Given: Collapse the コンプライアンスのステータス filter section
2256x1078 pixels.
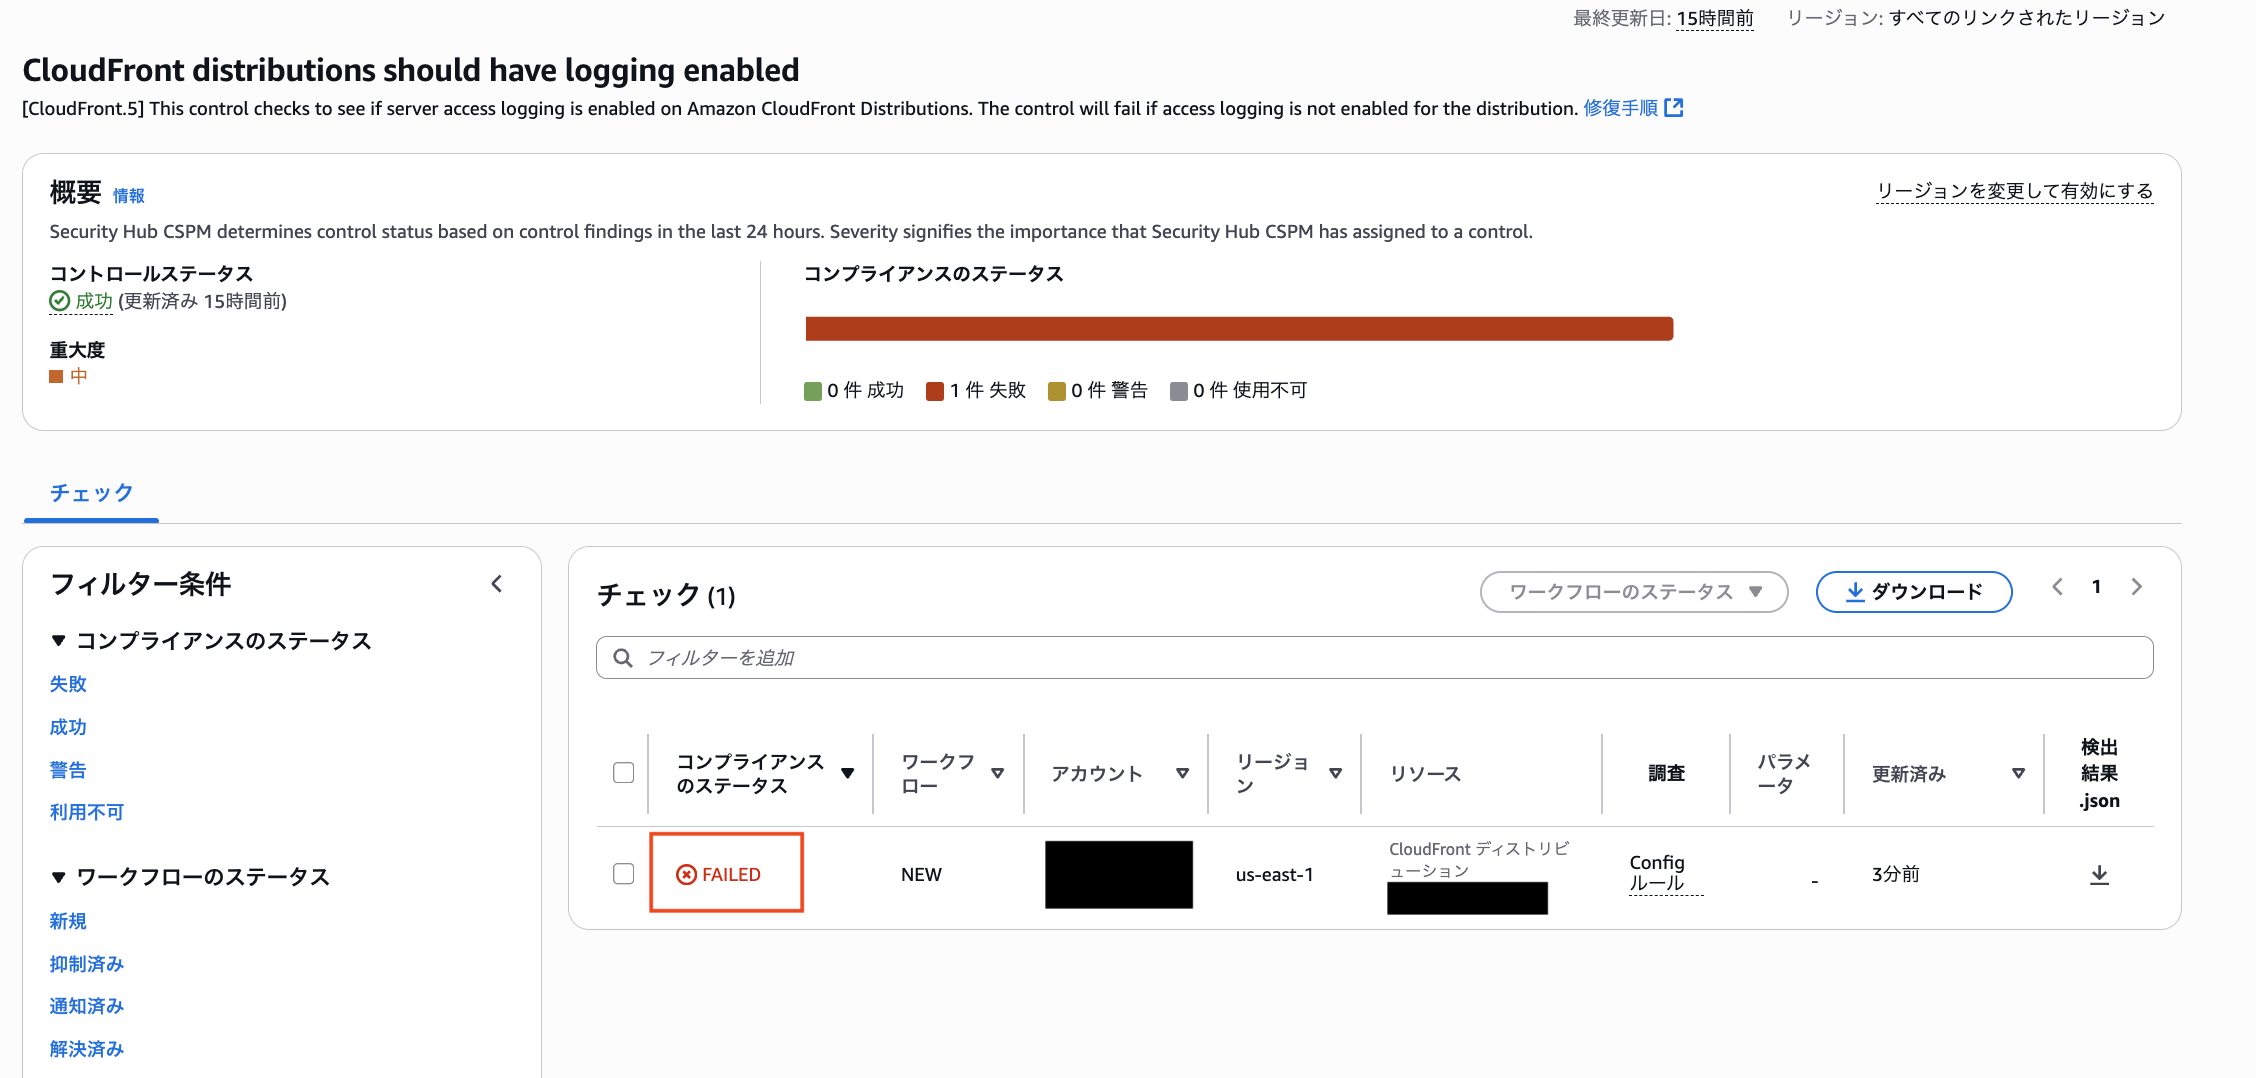Looking at the screenshot, I should coord(58,641).
